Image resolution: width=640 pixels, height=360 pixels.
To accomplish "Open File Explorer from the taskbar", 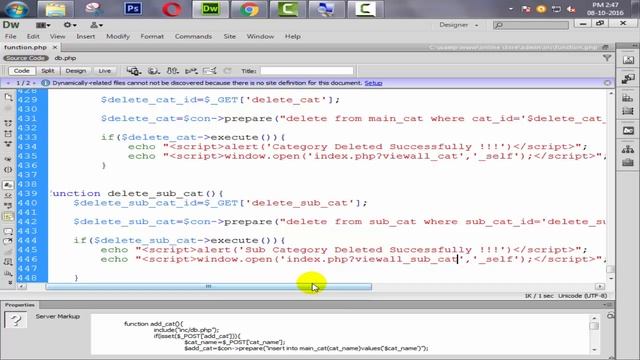I will click(x=56, y=9).
